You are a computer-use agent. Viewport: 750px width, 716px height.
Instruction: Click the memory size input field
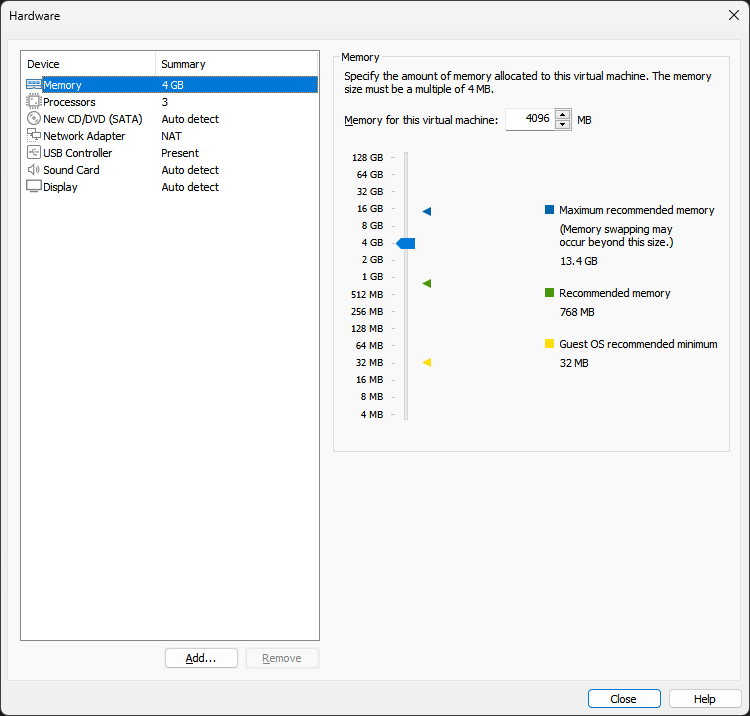(x=530, y=119)
